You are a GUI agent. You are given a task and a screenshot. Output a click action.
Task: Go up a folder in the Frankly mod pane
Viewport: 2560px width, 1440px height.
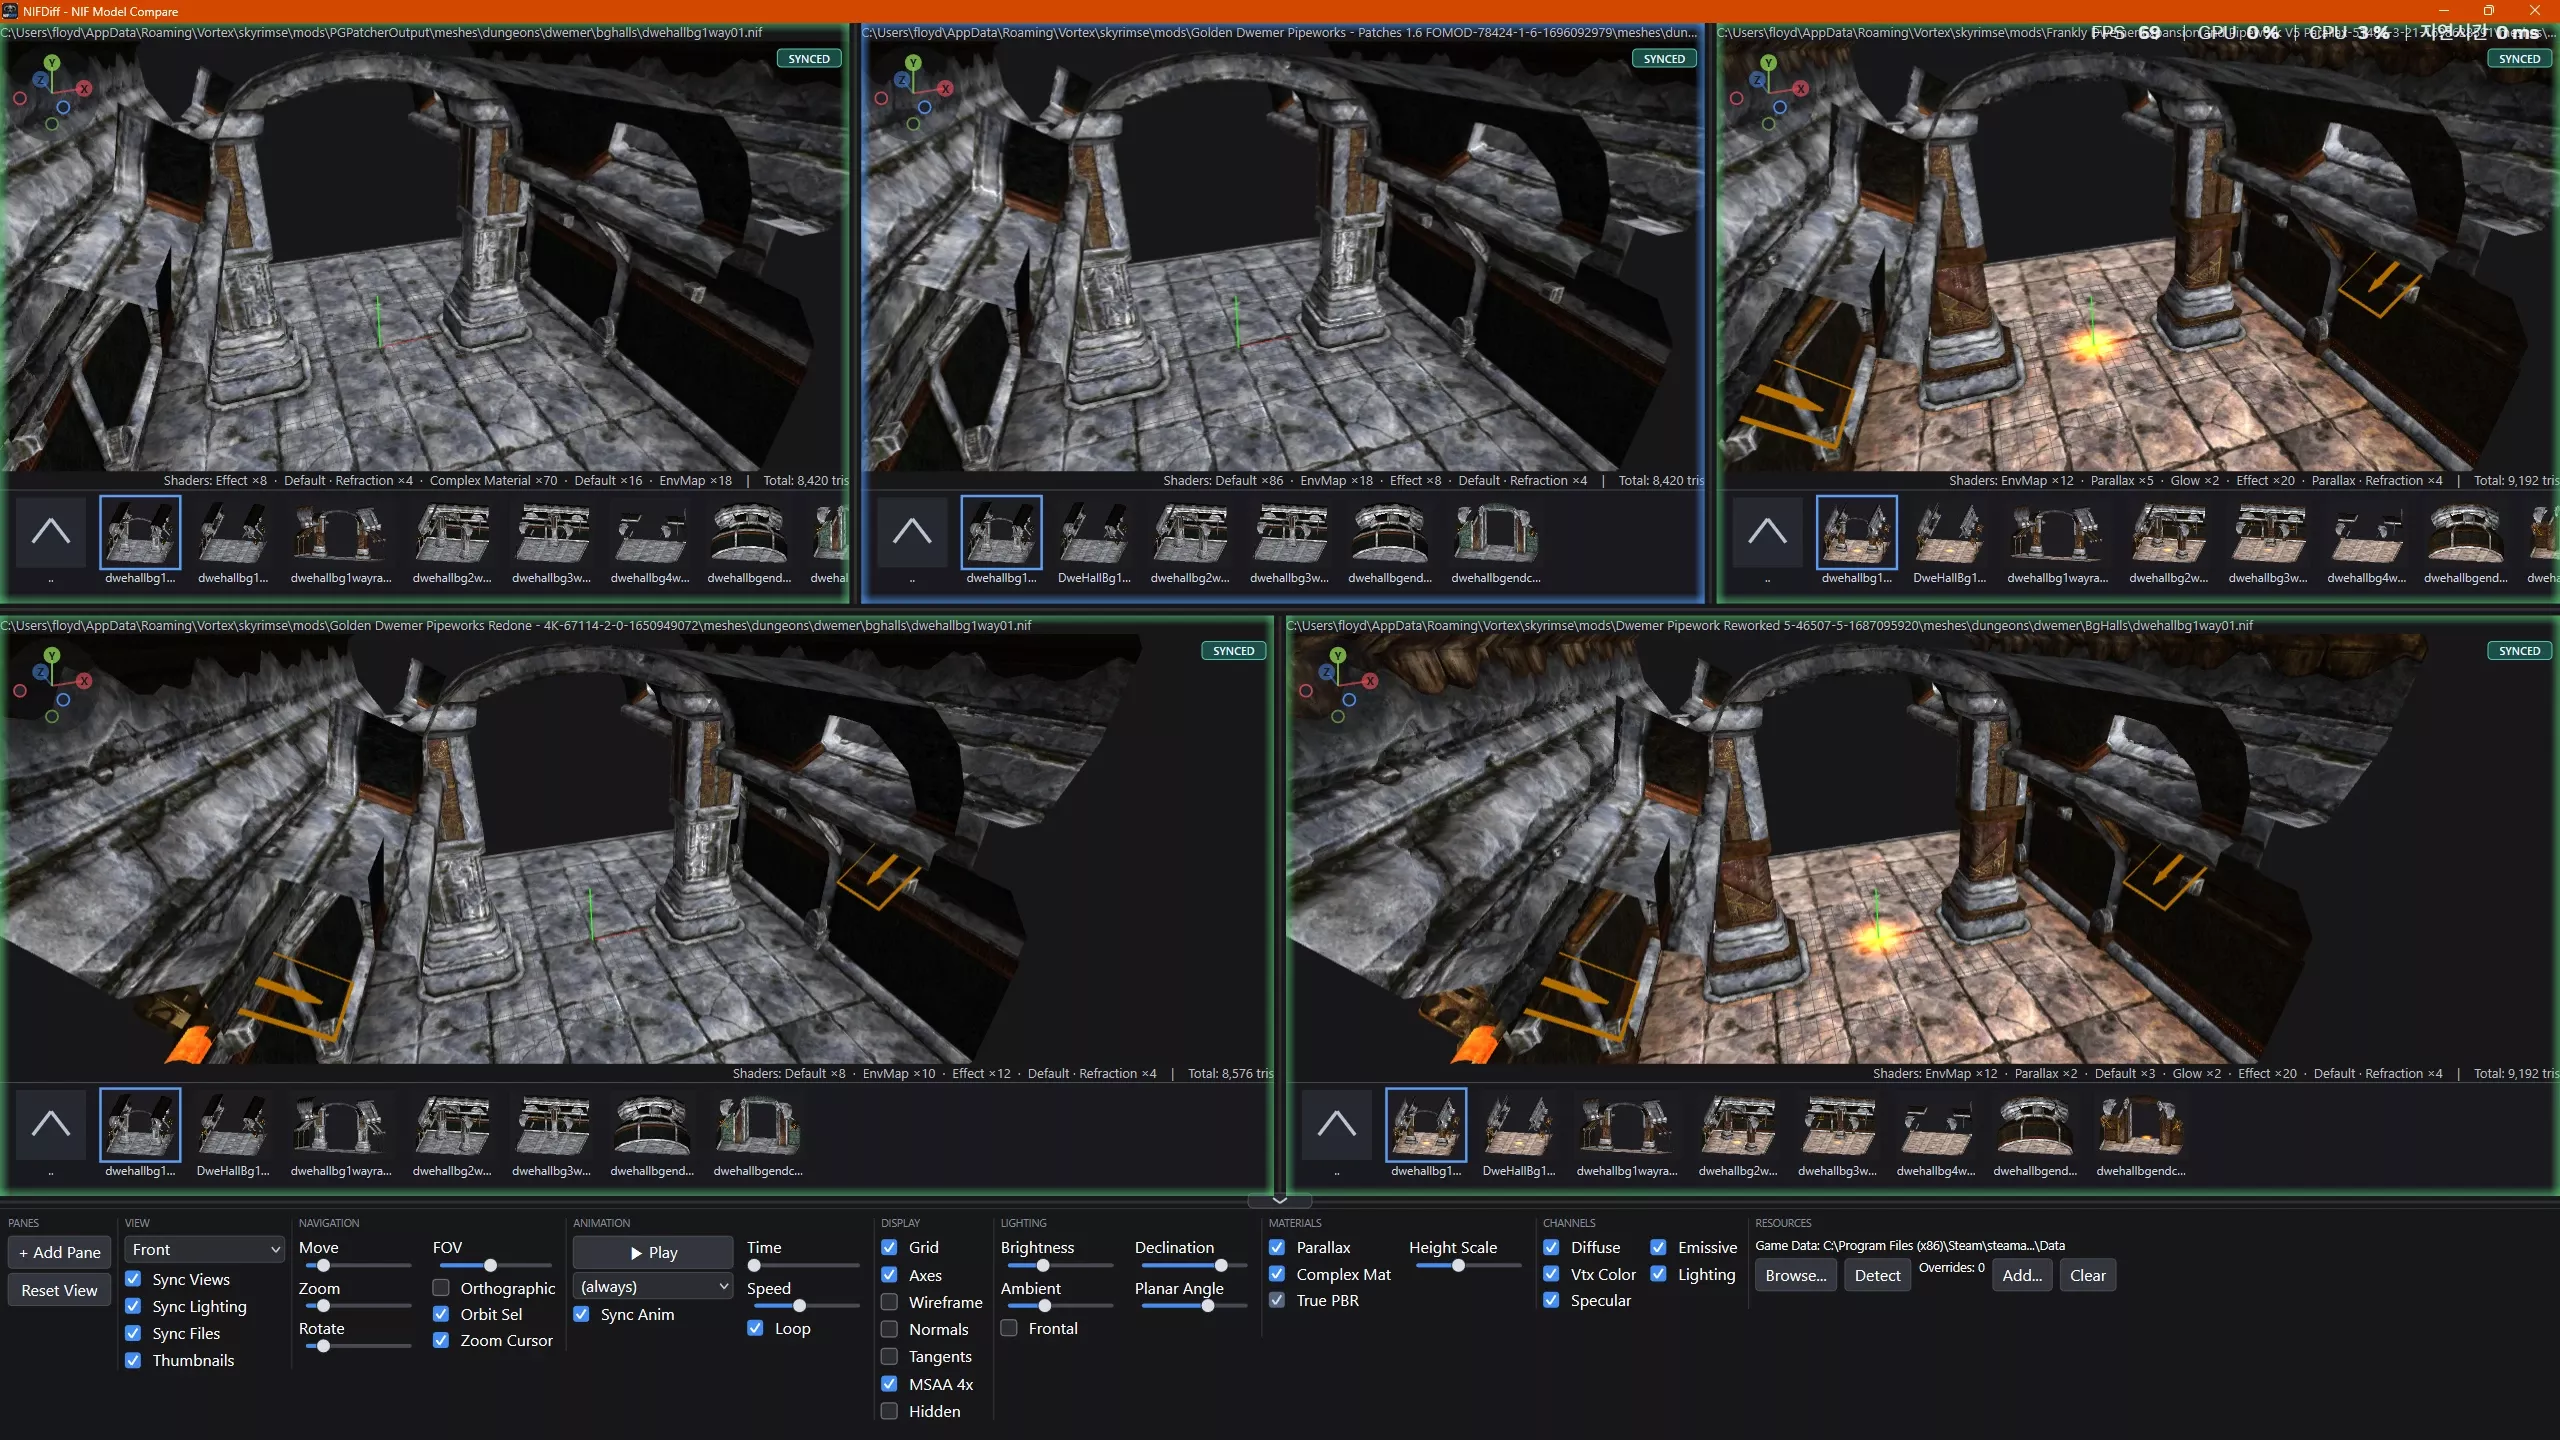pyautogui.click(x=1767, y=531)
